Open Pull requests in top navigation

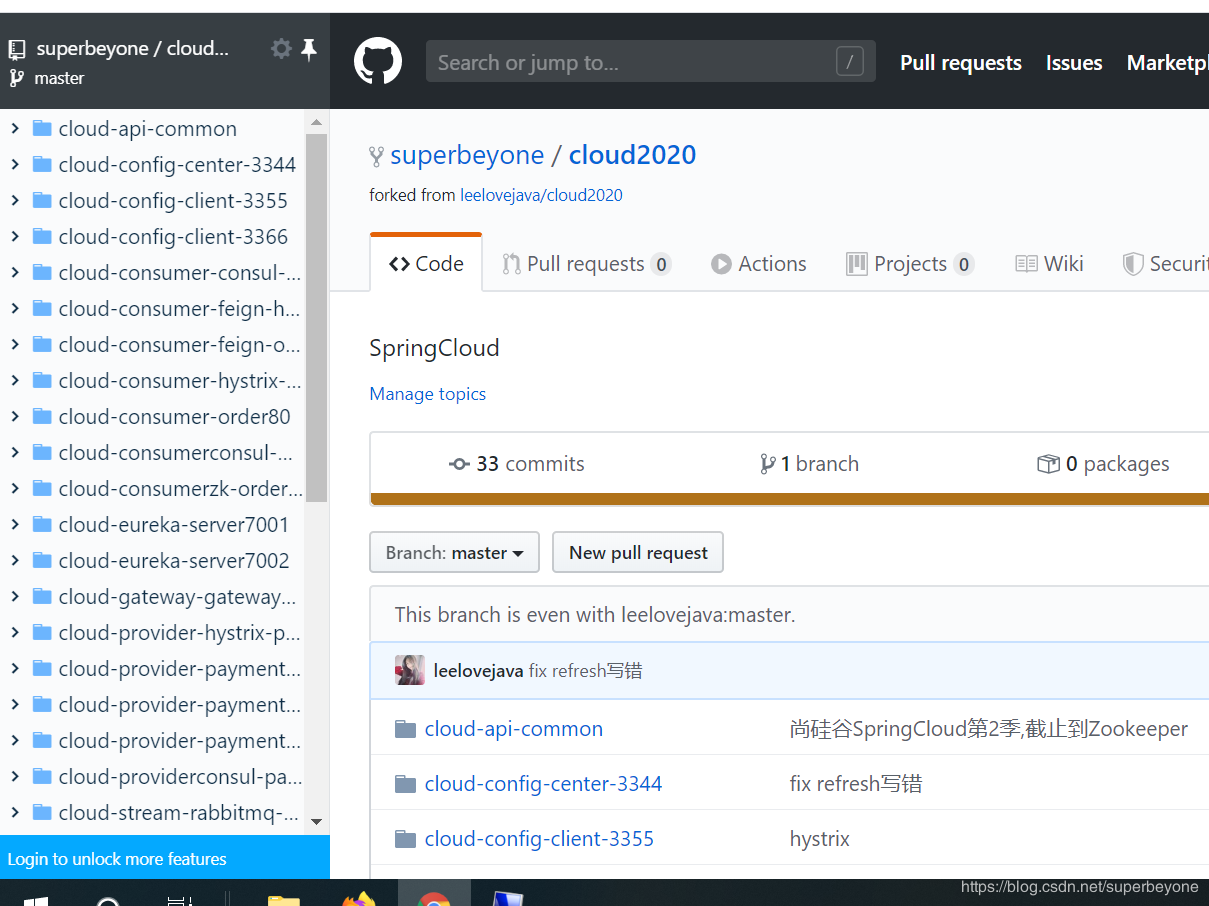(x=961, y=62)
